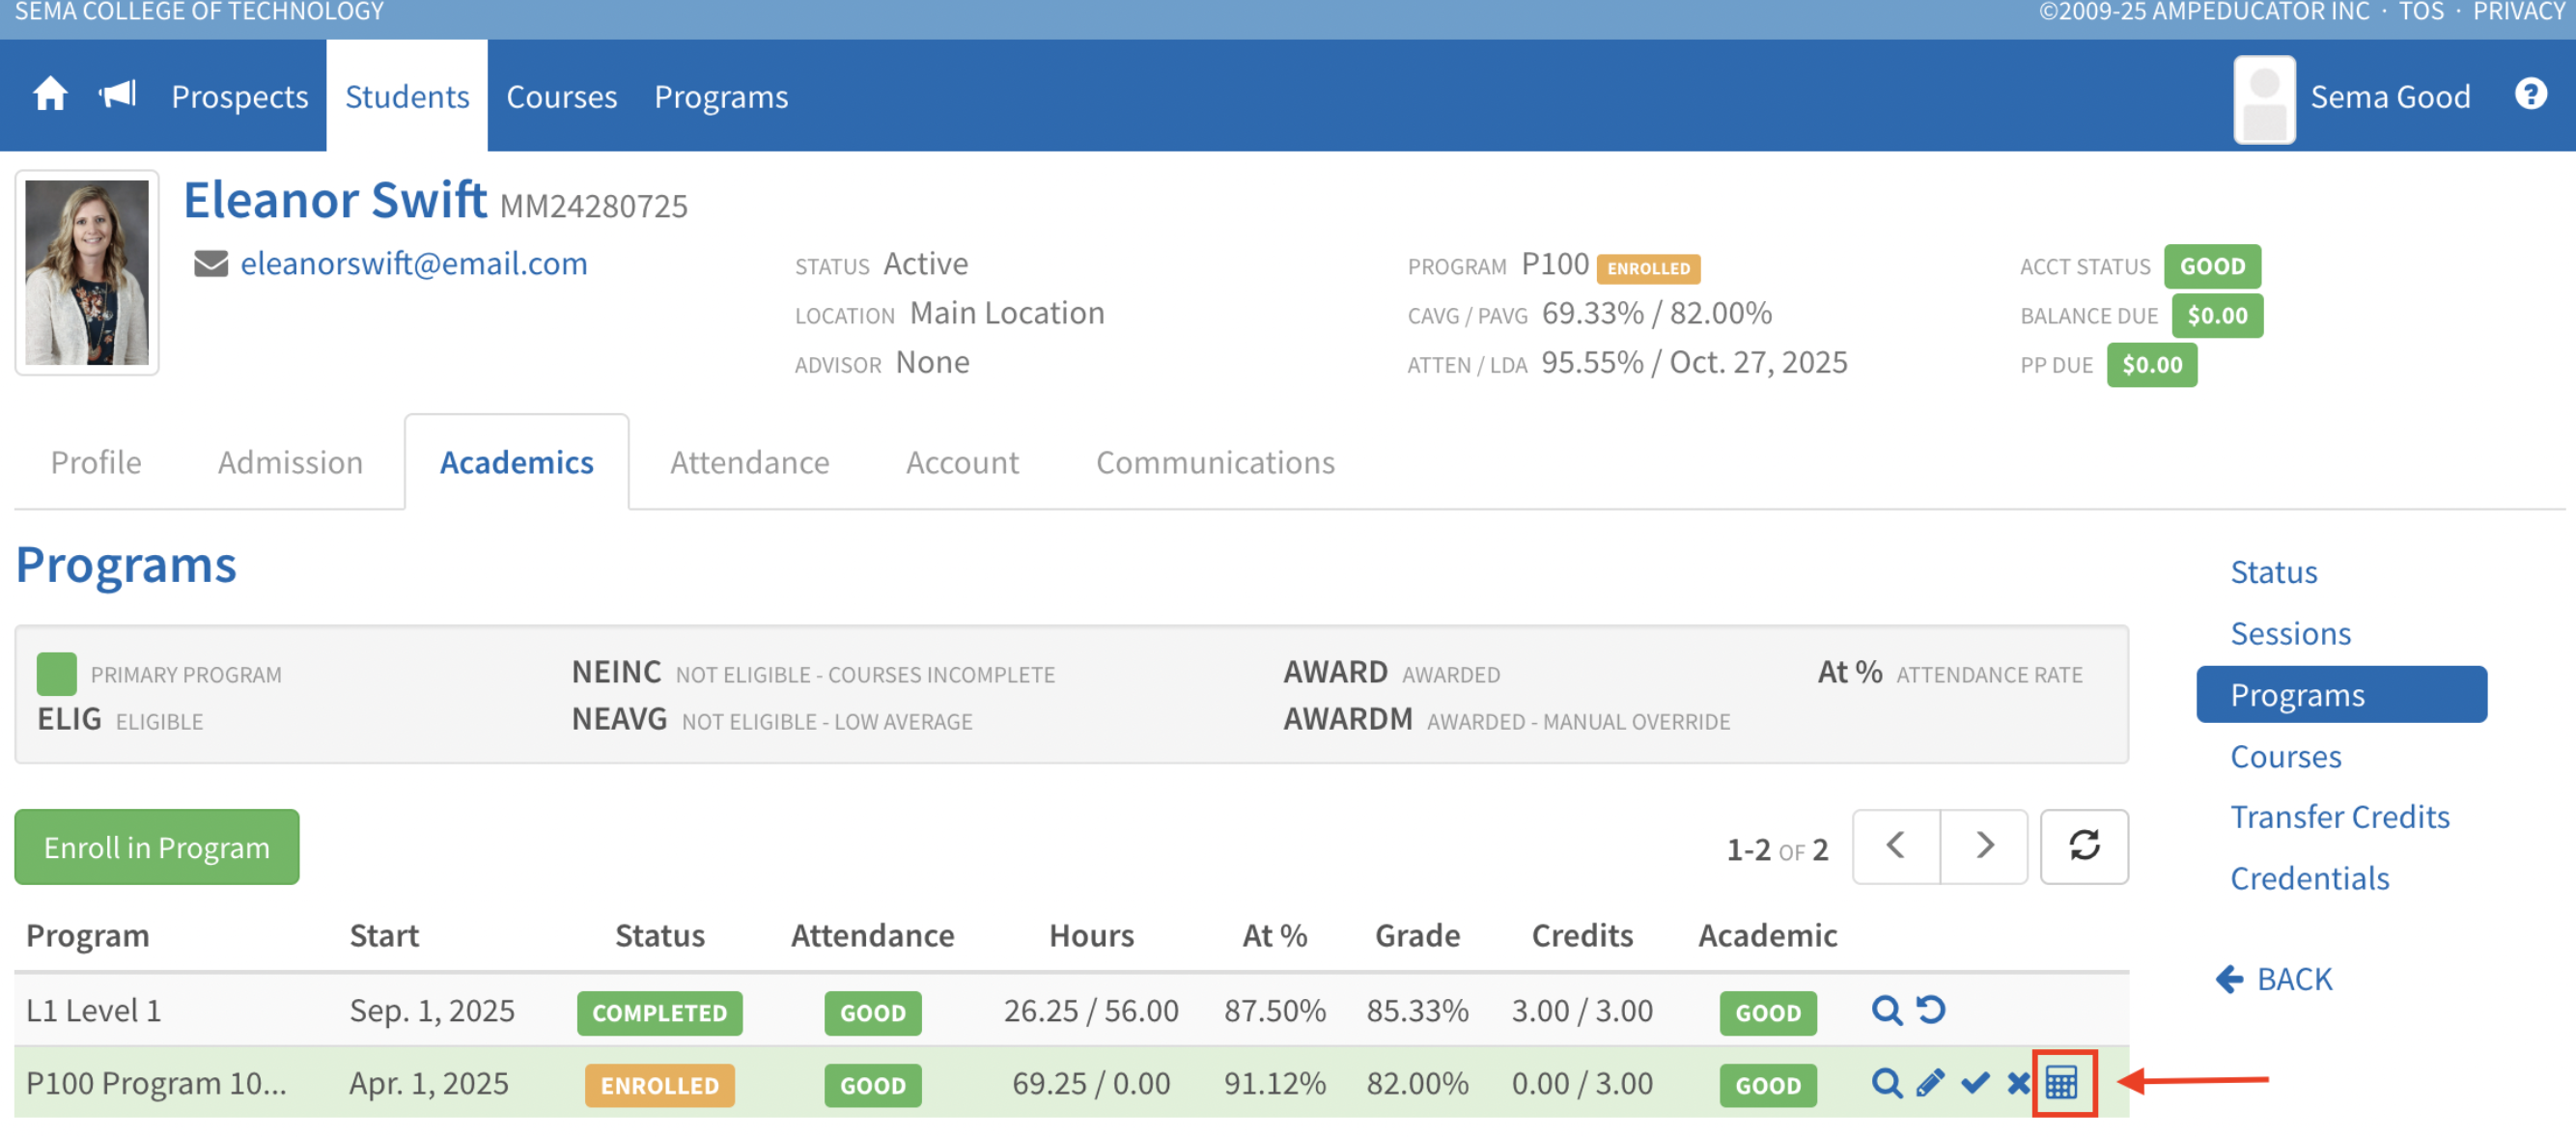The image size is (2576, 1137).
Task: Click the undo arrow icon for L1 Level 1
Action: [x=1931, y=1010]
